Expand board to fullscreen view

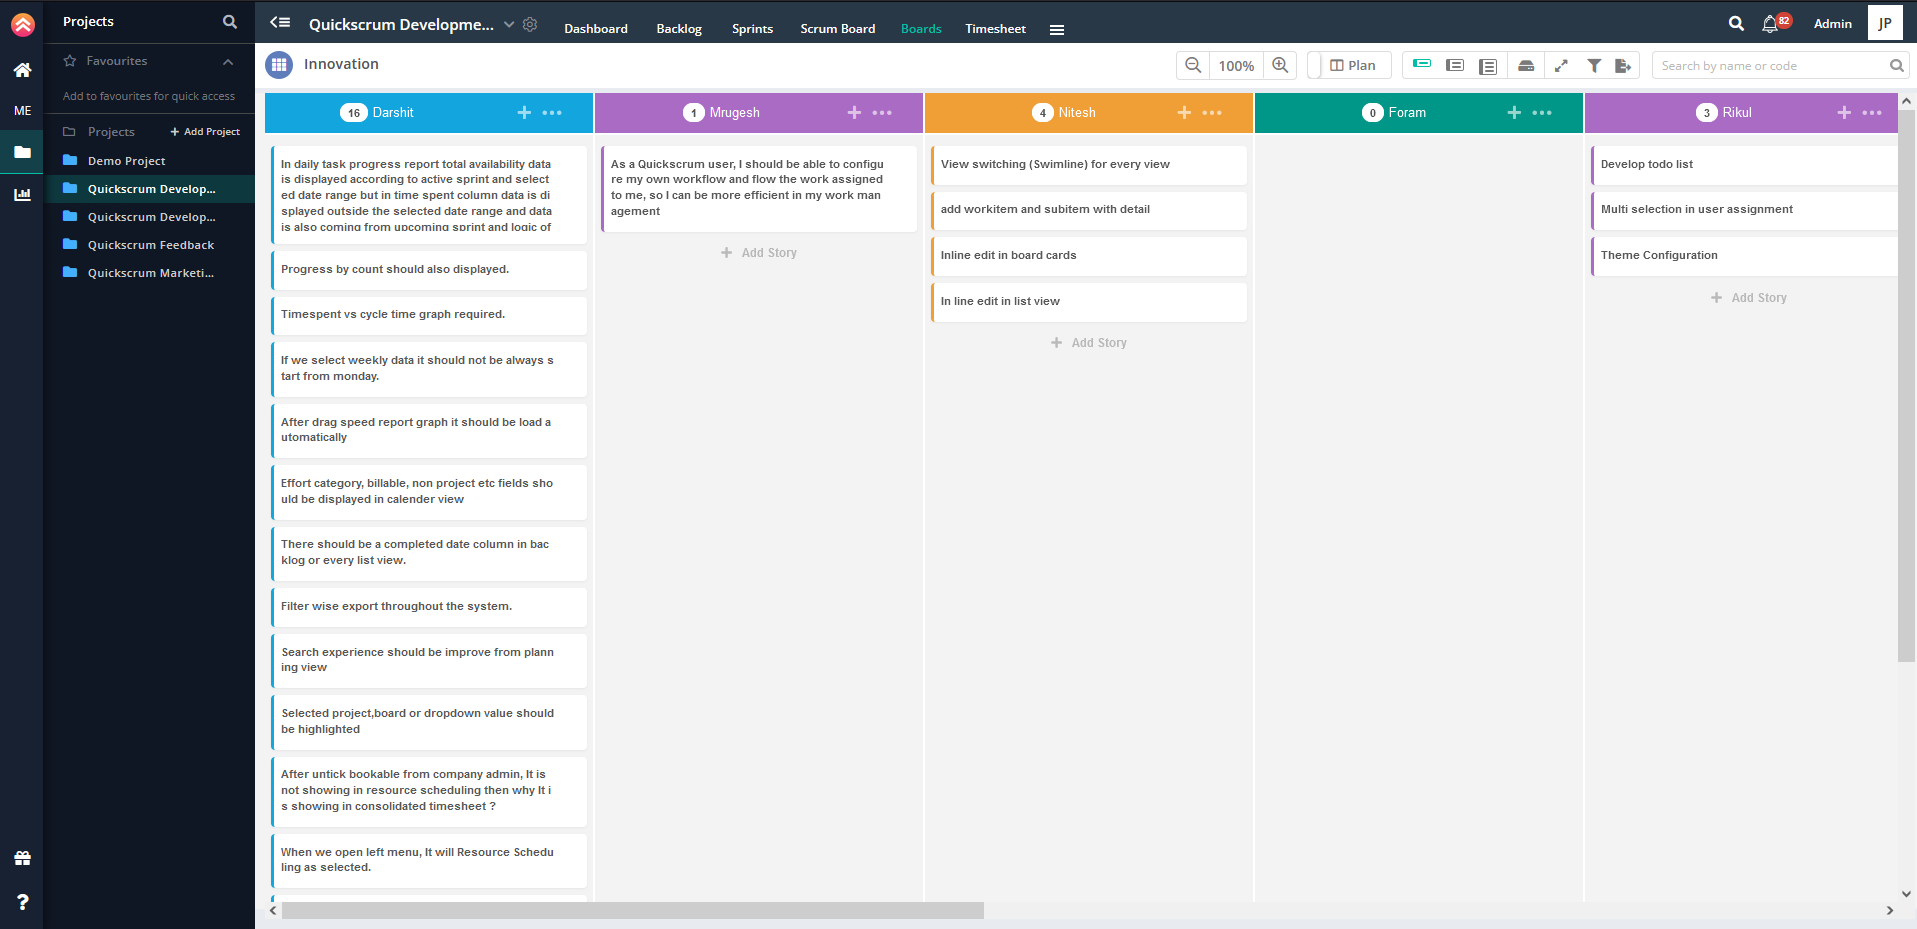[x=1560, y=65]
